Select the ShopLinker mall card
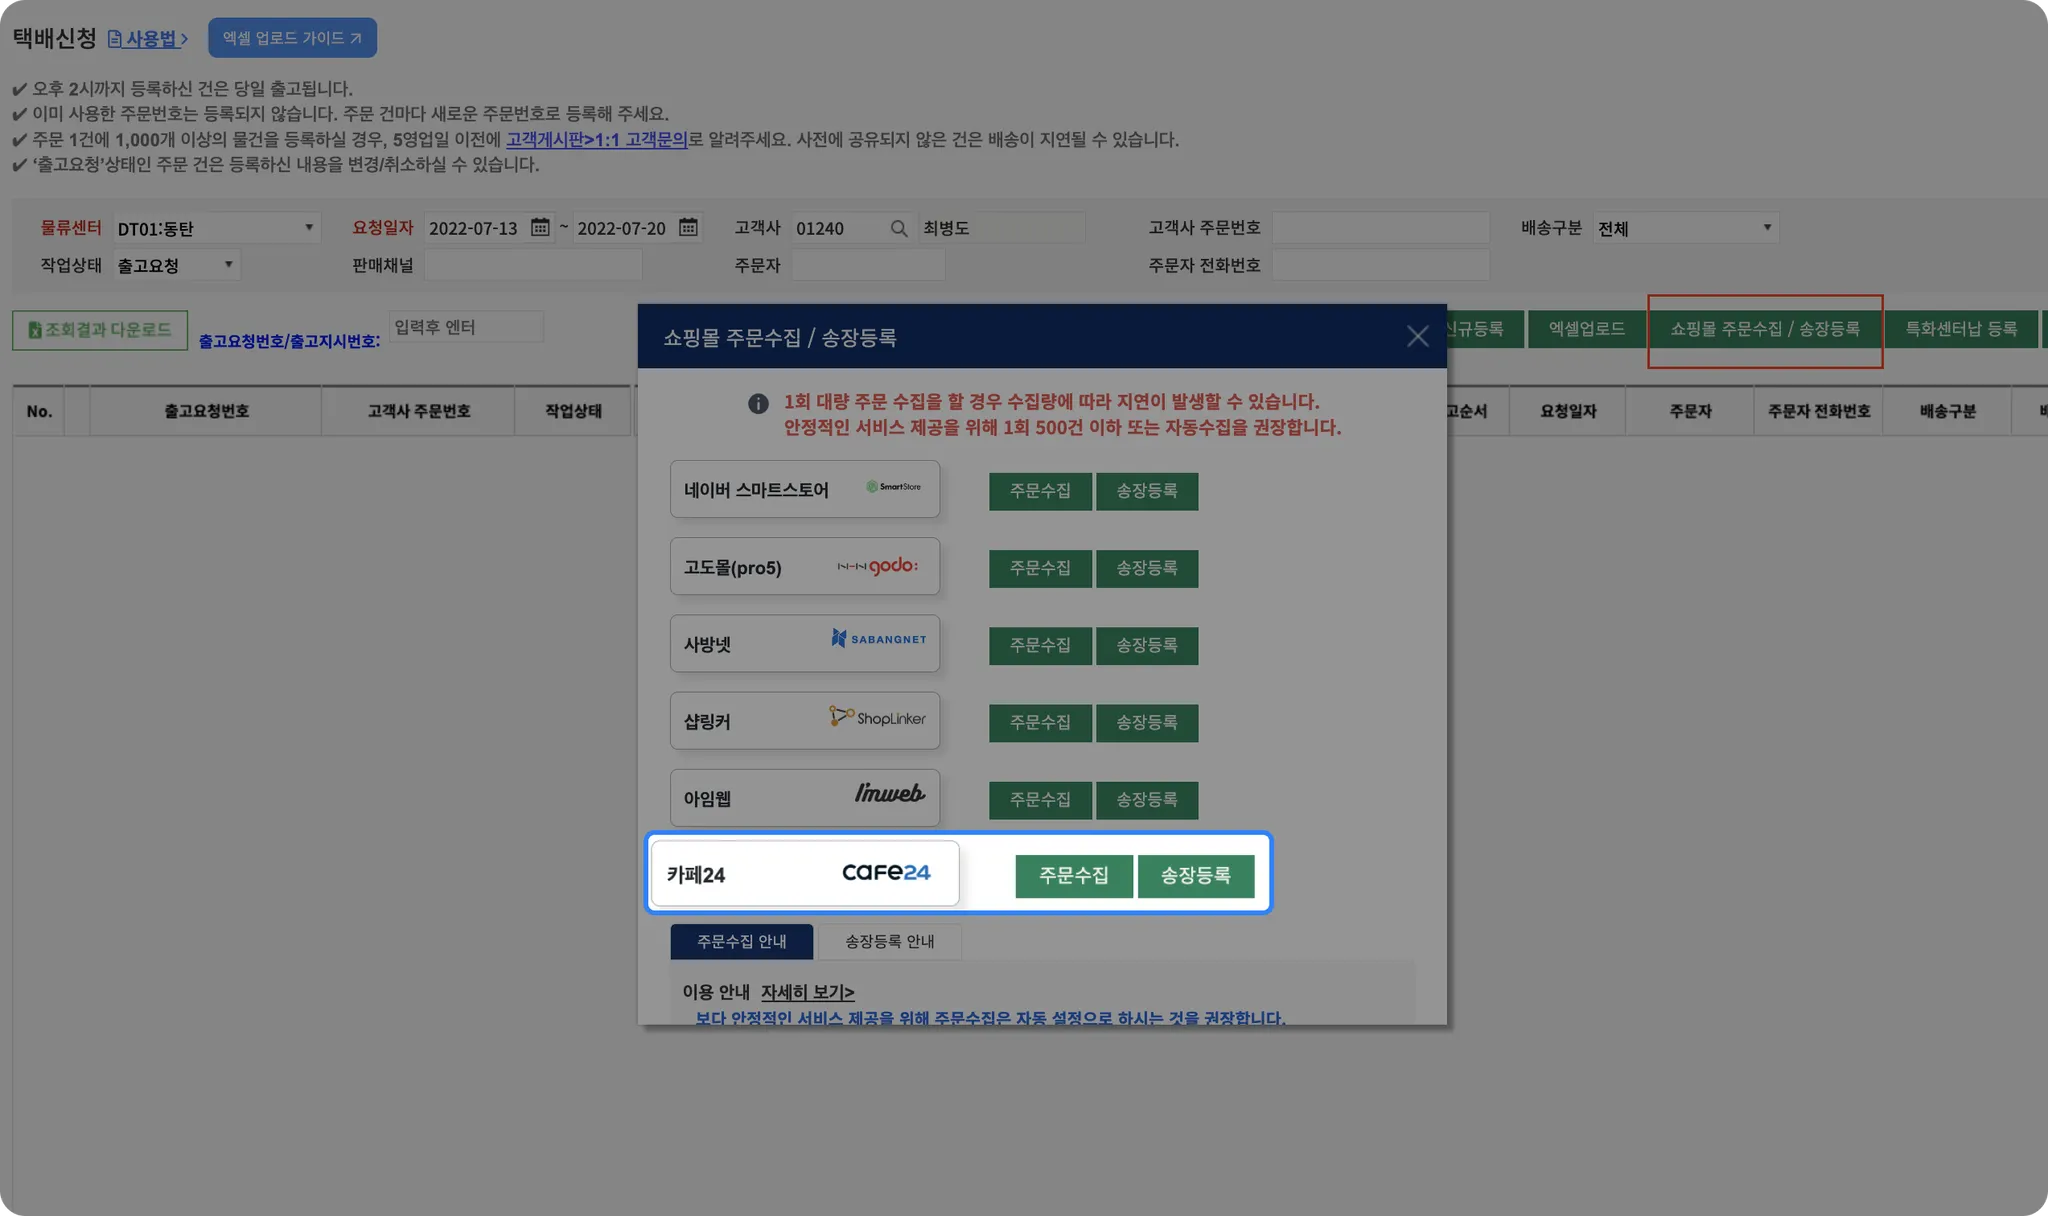Screen dimensions: 2048x1216 tap(804, 721)
